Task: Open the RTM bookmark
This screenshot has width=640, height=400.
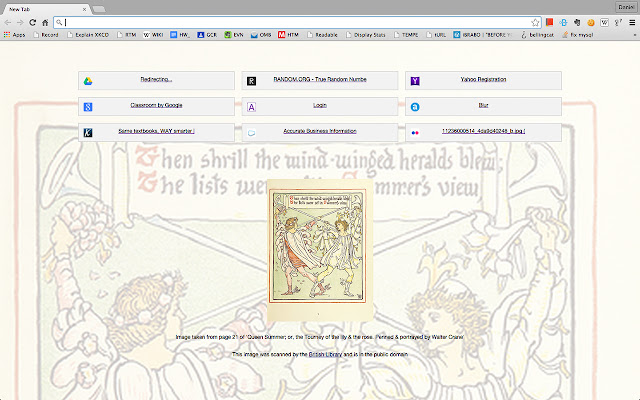Action: click(127, 35)
